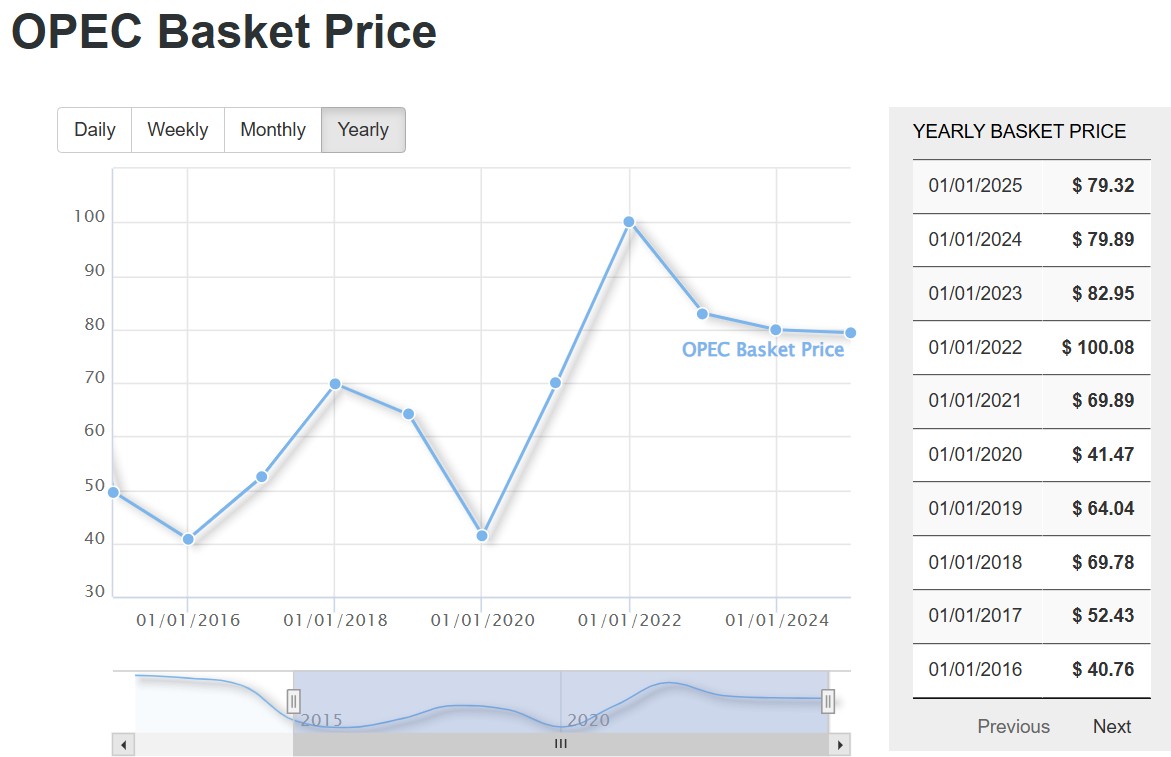Click the navigator left scroll arrow
This screenshot has width=1171, height=757.
pos(123,744)
